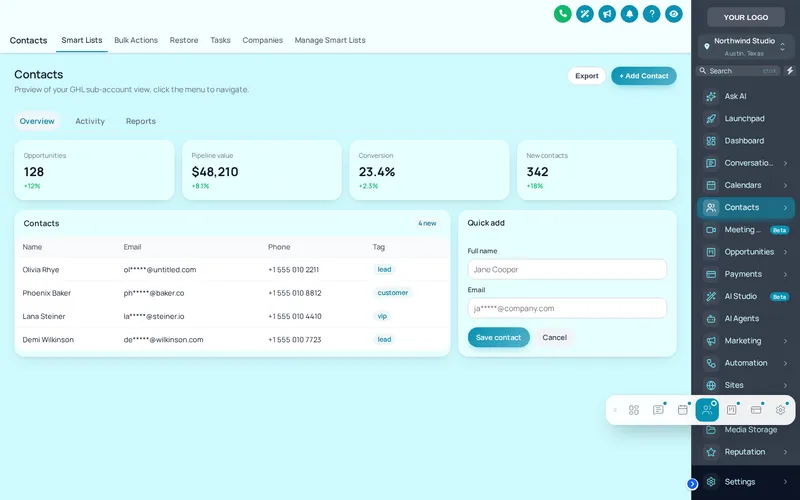The width and height of the screenshot is (800, 500).
Task: Click the green phone dialer icon
Action: coord(562,14)
